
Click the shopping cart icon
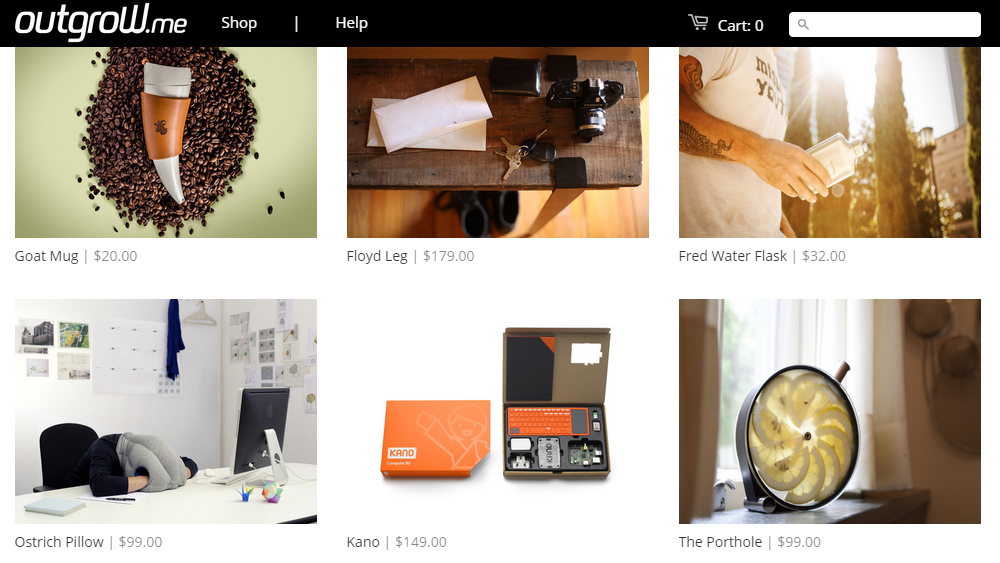(x=698, y=23)
